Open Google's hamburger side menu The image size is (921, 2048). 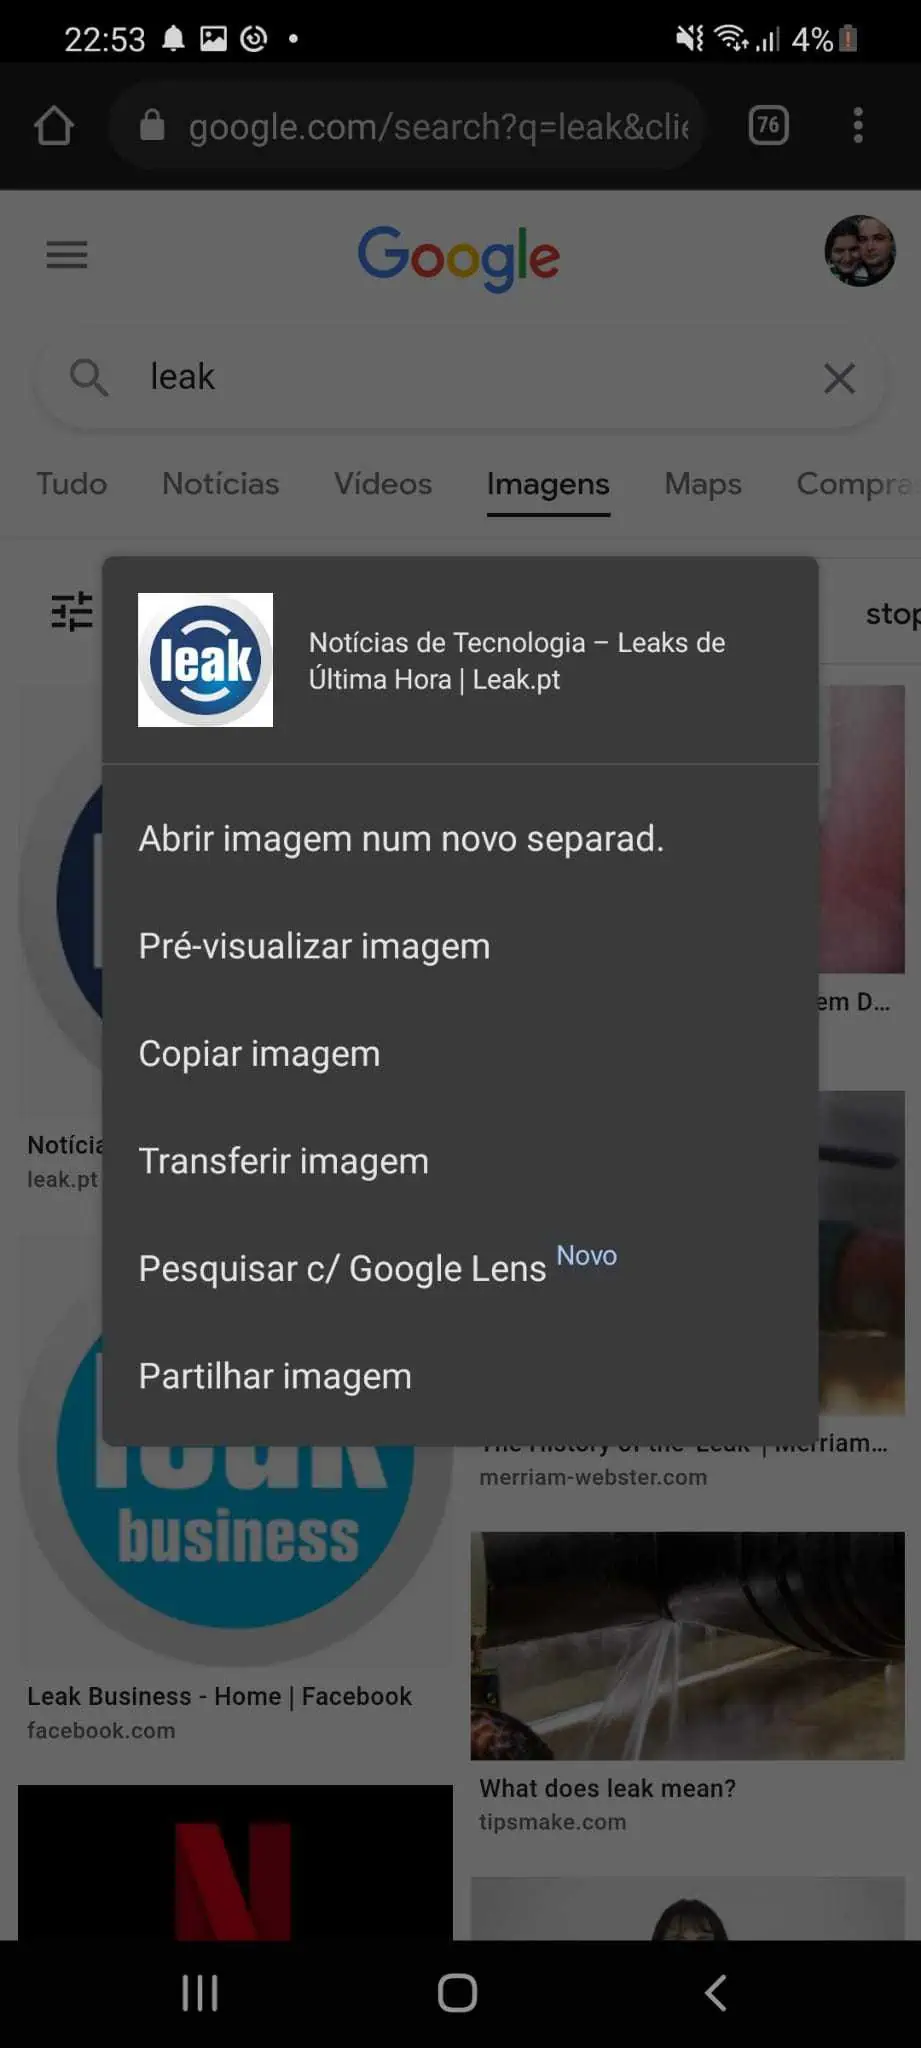coord(67,254)
